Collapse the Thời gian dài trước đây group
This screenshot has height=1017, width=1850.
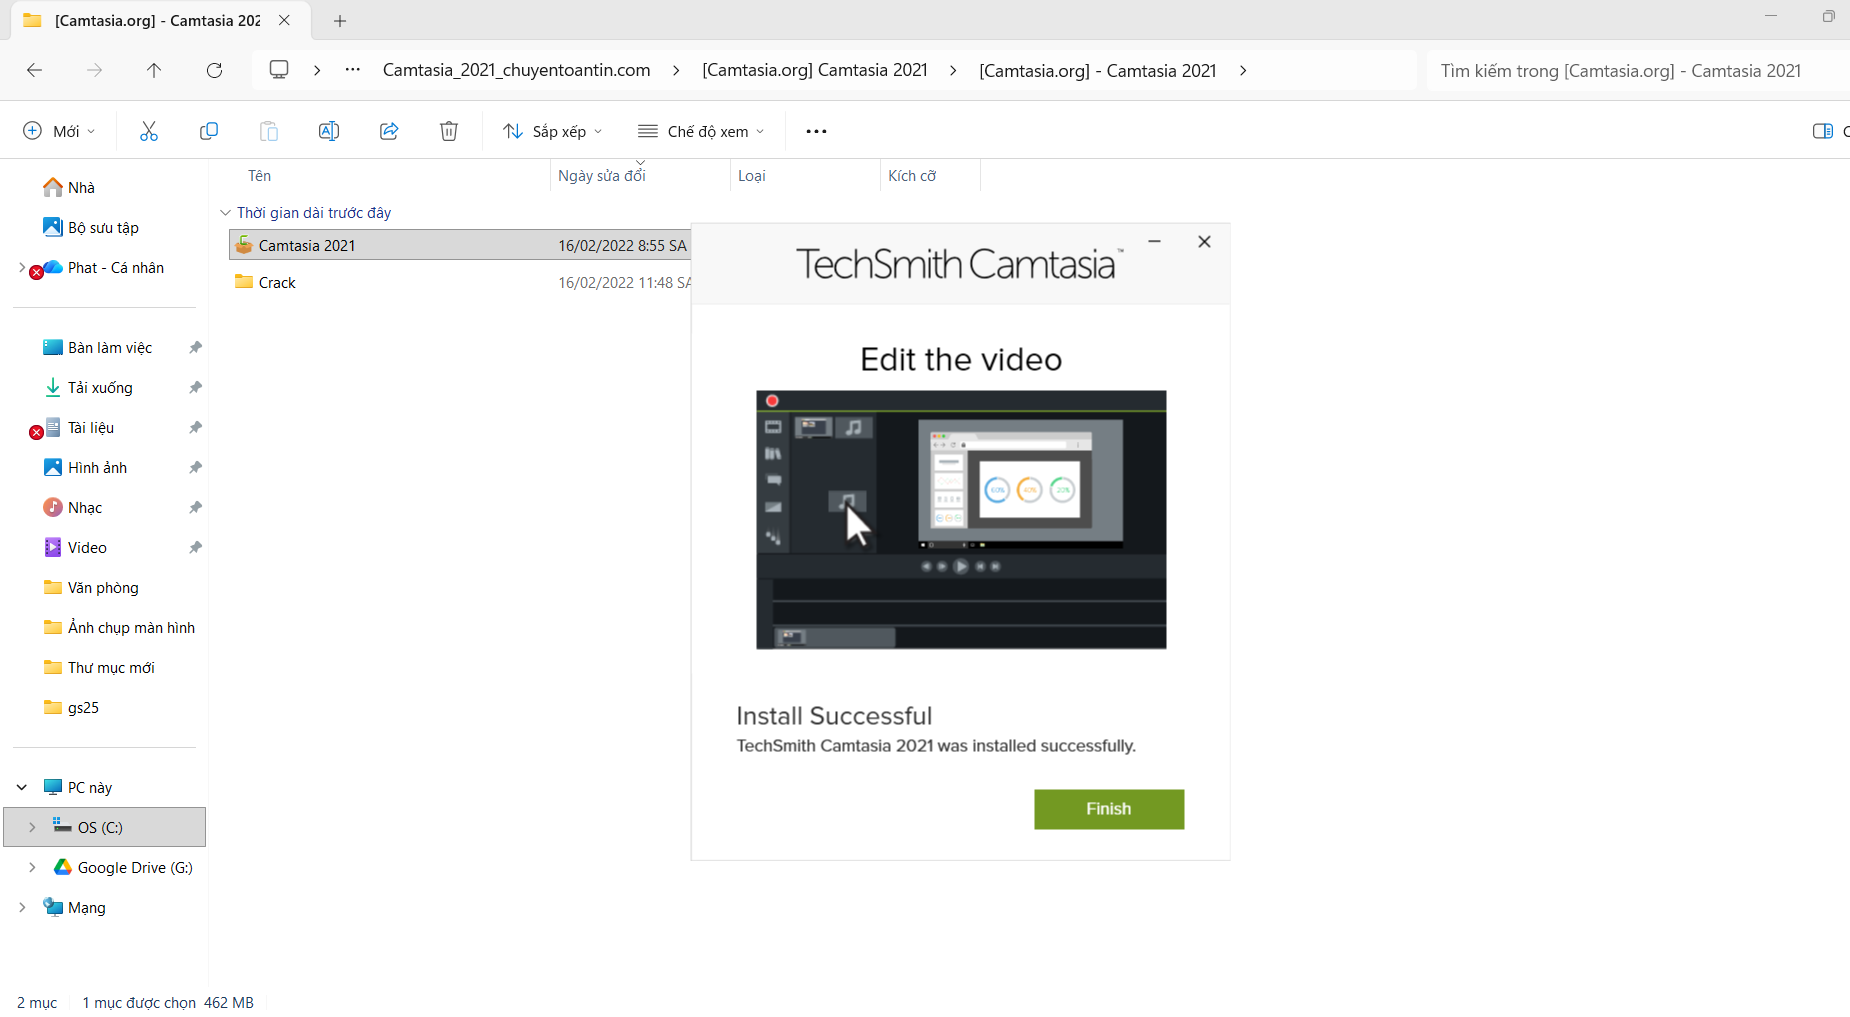click(225, 213)
